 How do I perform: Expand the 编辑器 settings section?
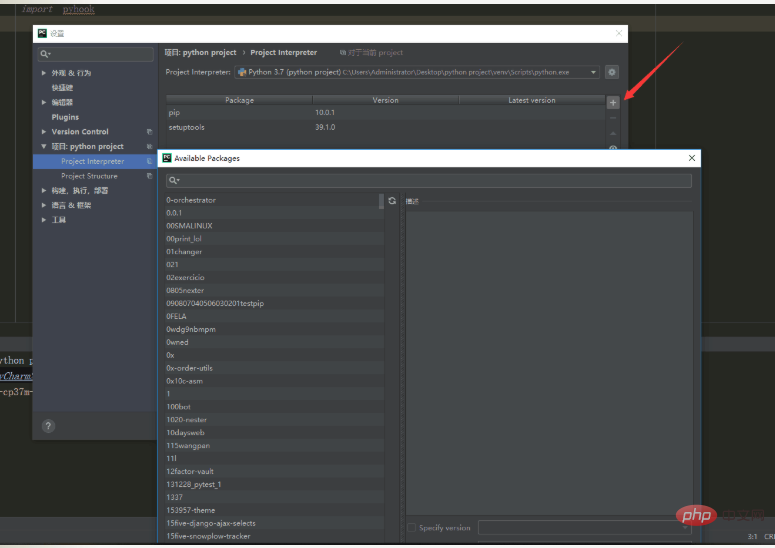click(x=44, y=102)
